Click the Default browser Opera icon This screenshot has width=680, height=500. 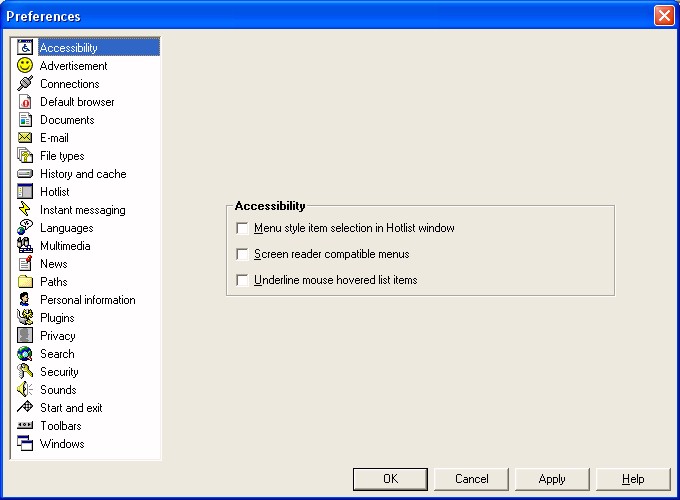pos(25,101)
